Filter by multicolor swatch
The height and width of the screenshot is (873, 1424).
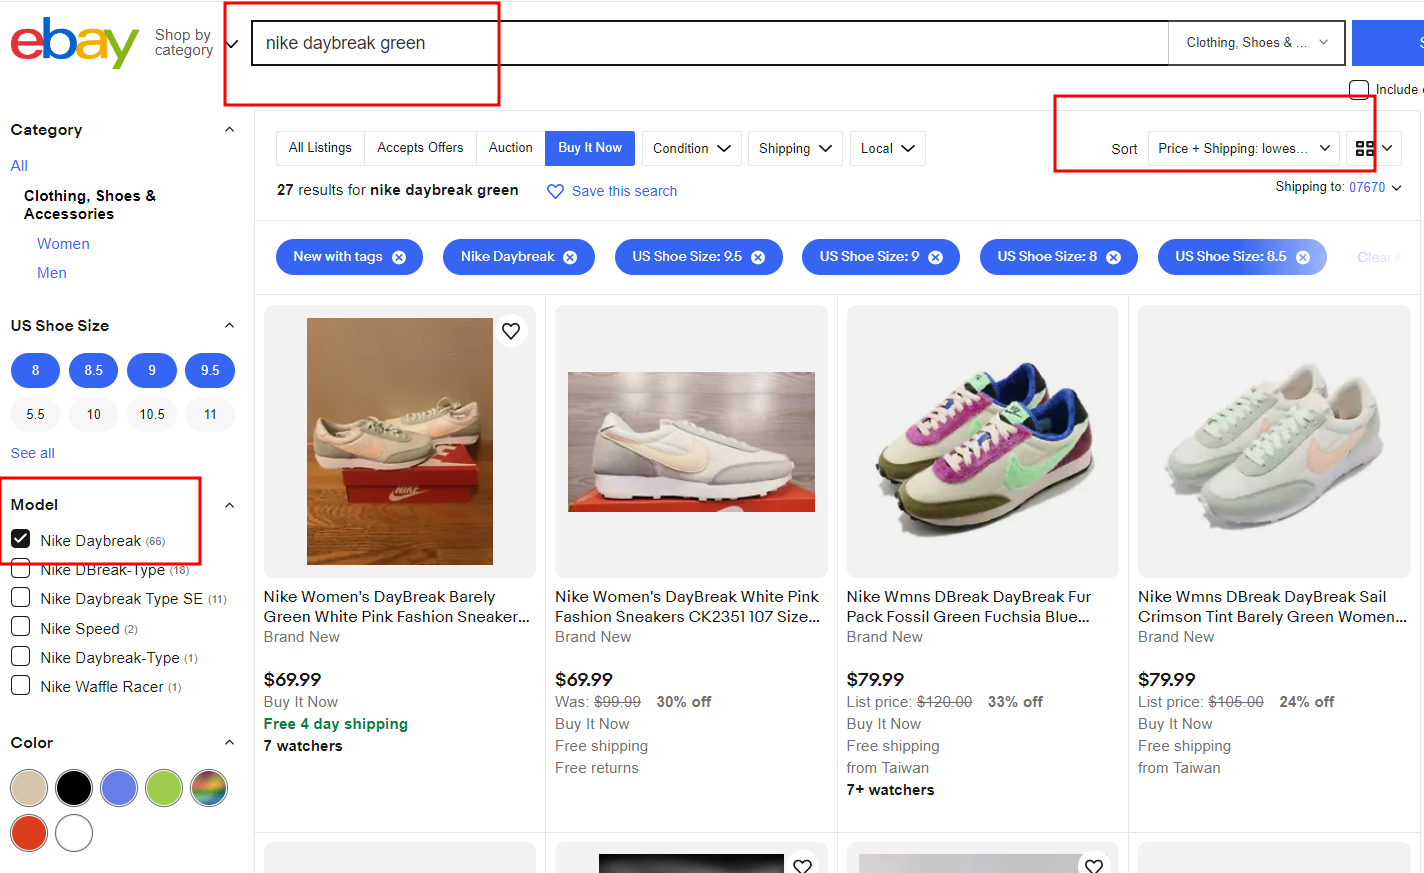tap(209, 788)
